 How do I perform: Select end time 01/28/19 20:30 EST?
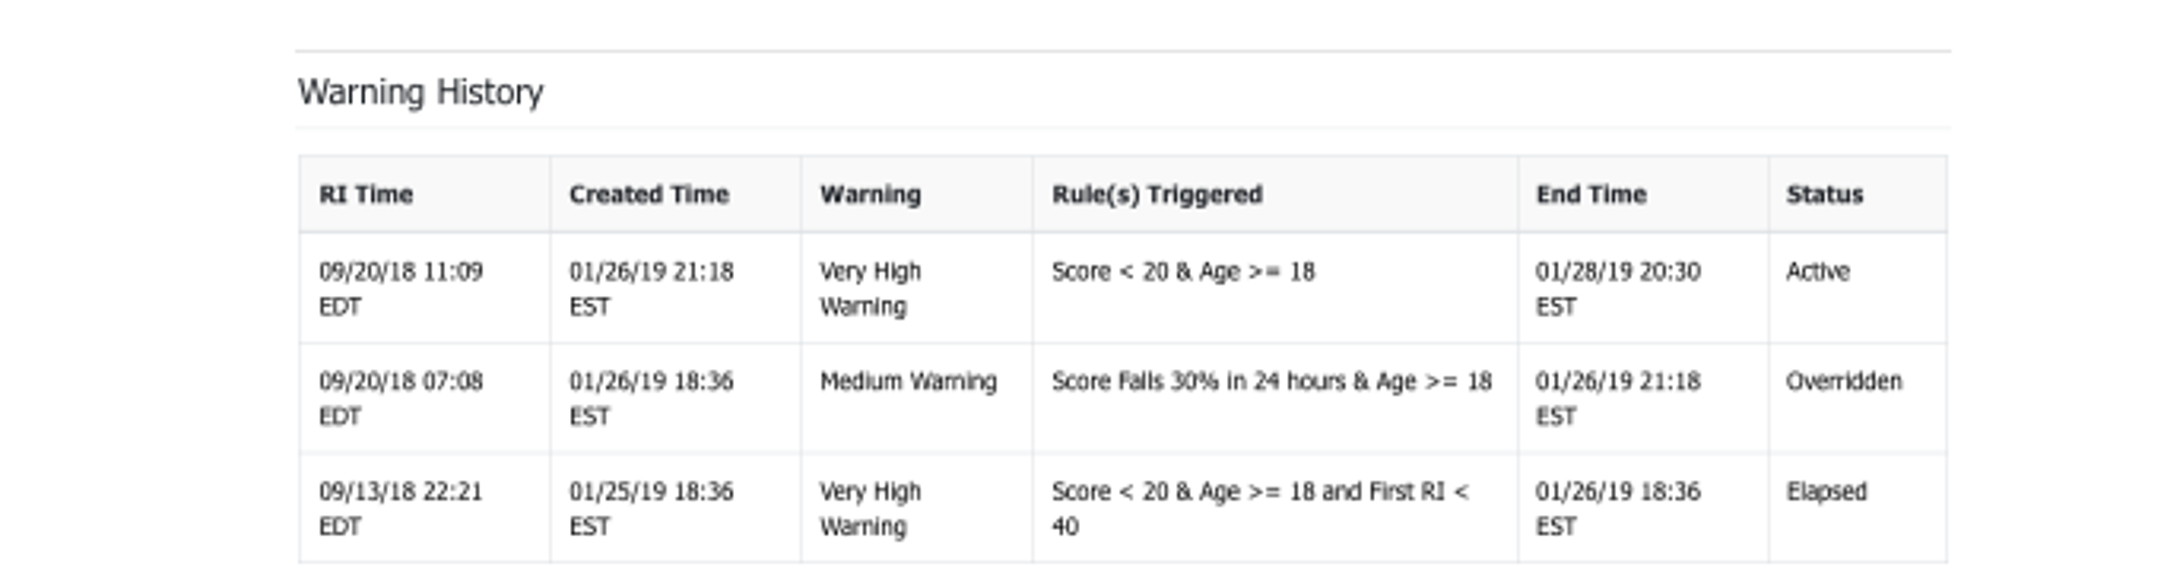tap(1618, 289)
